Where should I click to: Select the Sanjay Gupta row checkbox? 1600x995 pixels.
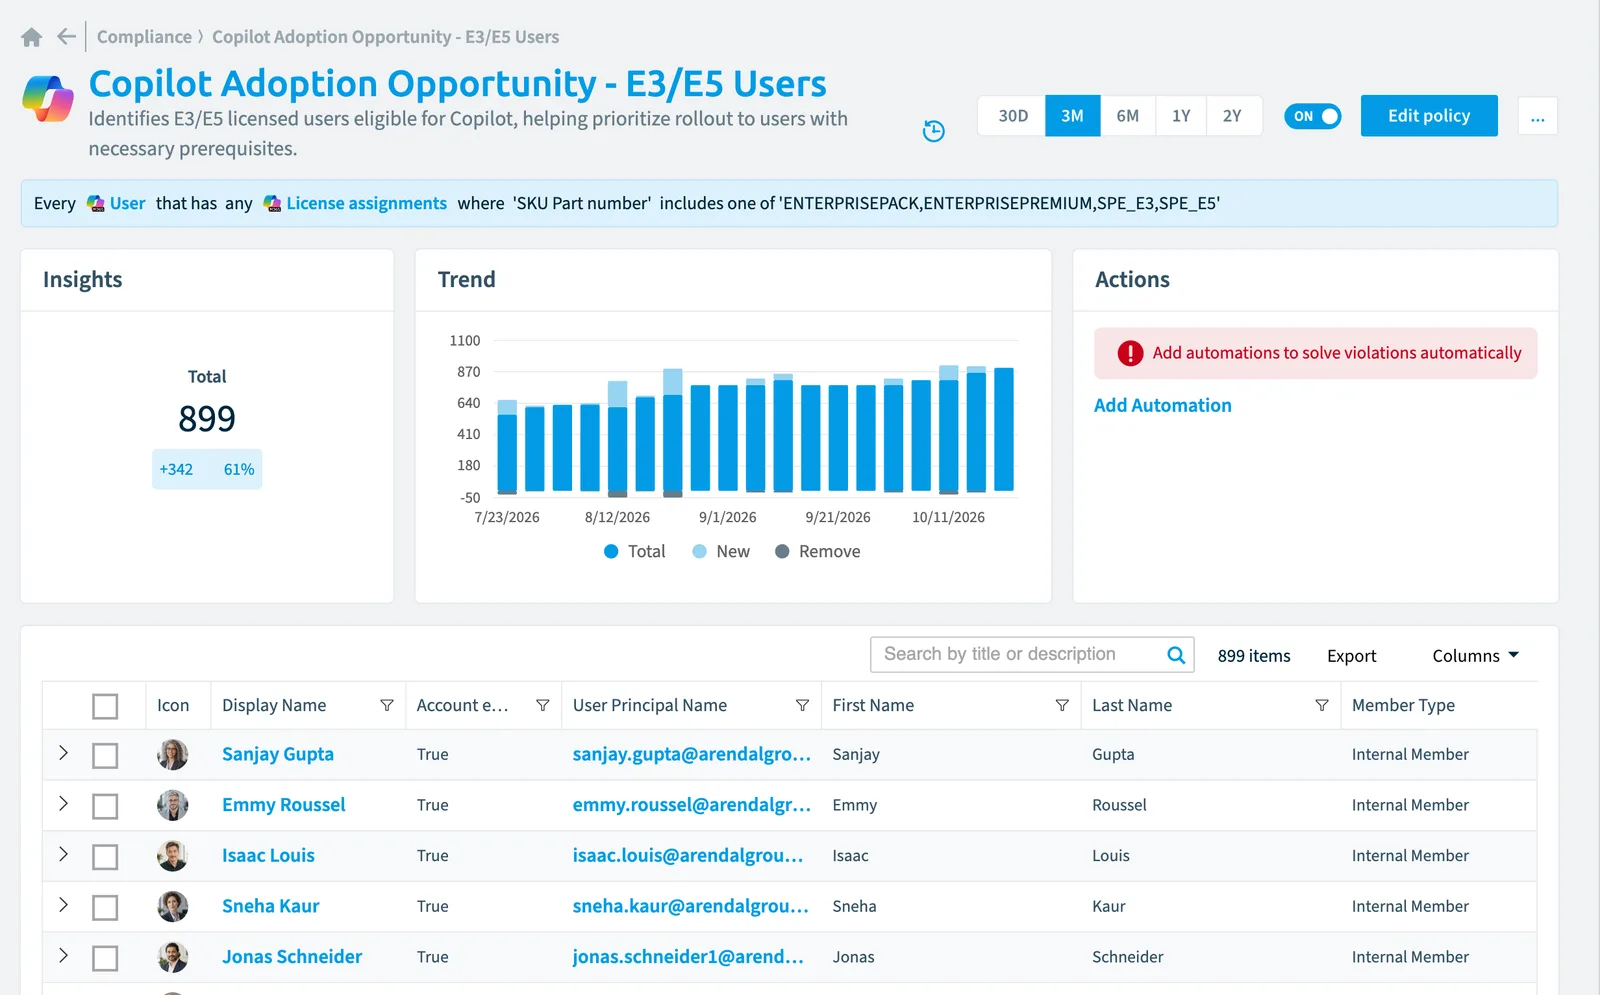(x=105, y=755)
